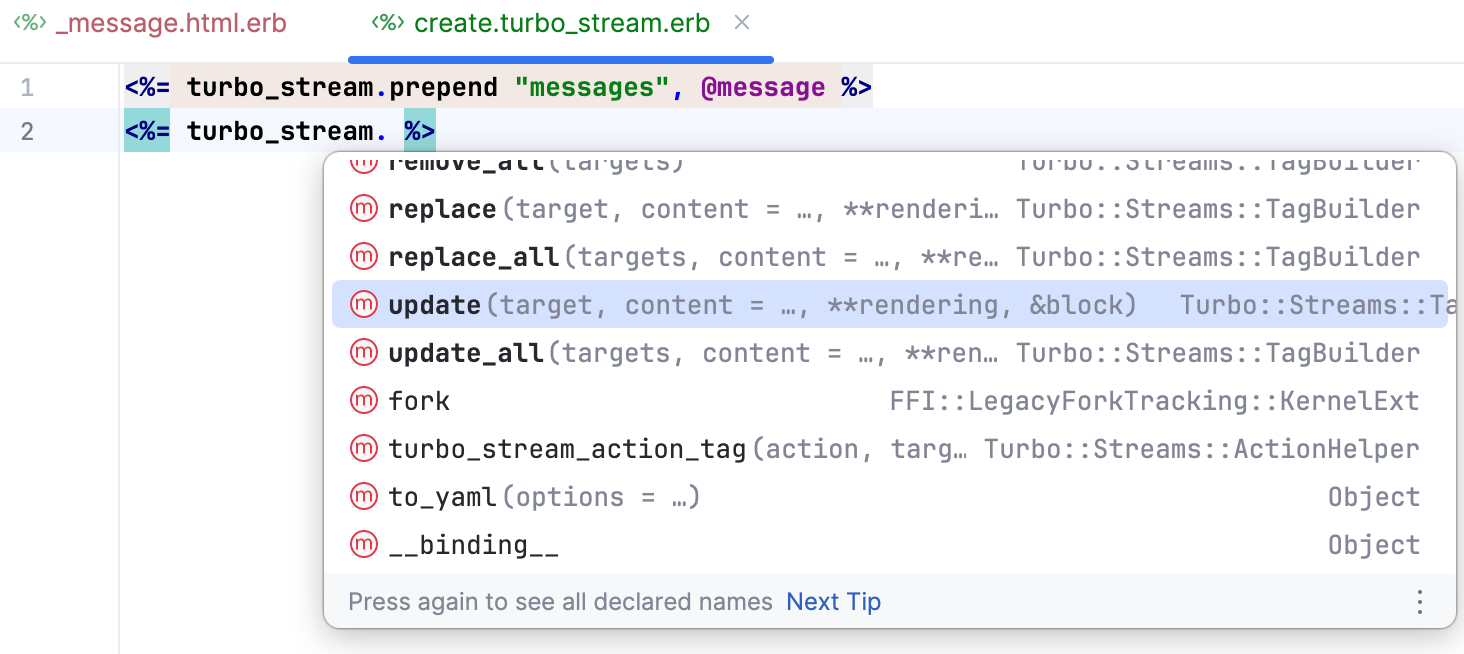1464x654 pixels.
Task: Click the opening <%= tag on line 1
Action: (x=147, y=87)
